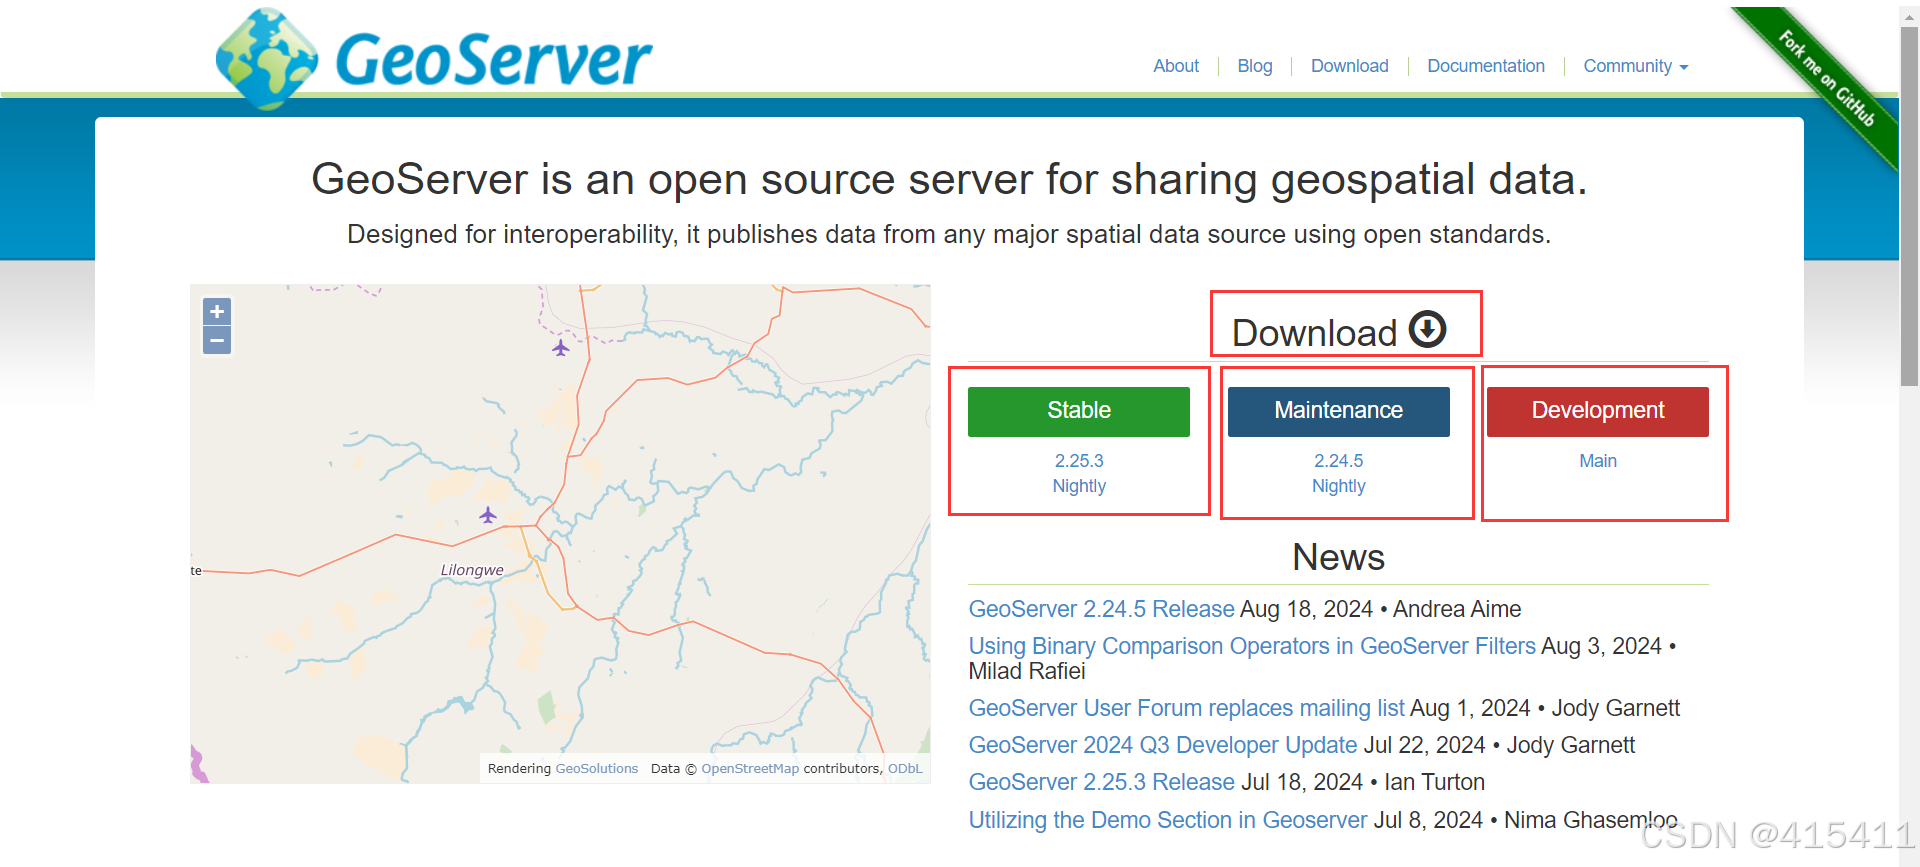Click the blue Maintenance button
Image resolution: width=1920 pixels, height=867 pixels.
[1338, 411]
